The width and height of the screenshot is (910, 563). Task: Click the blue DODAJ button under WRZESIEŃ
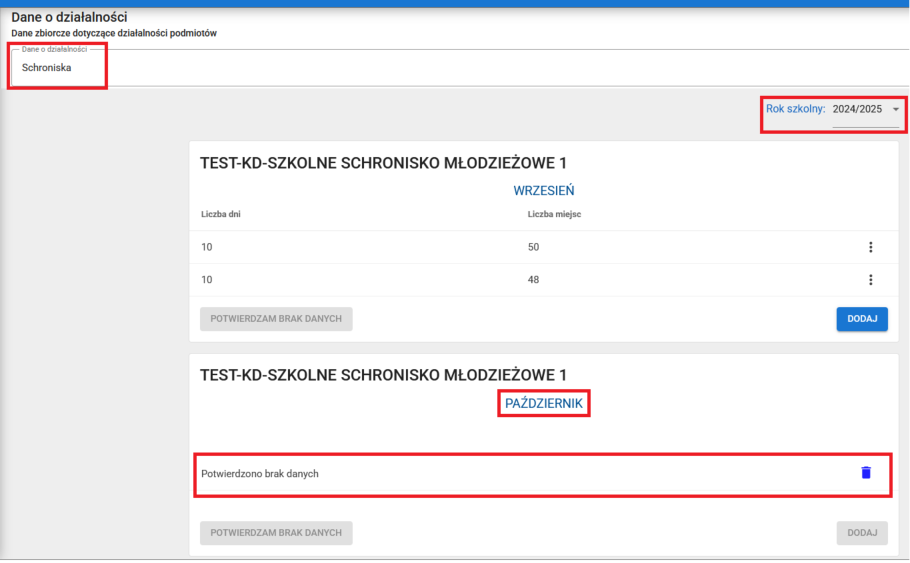click(861, 319)
